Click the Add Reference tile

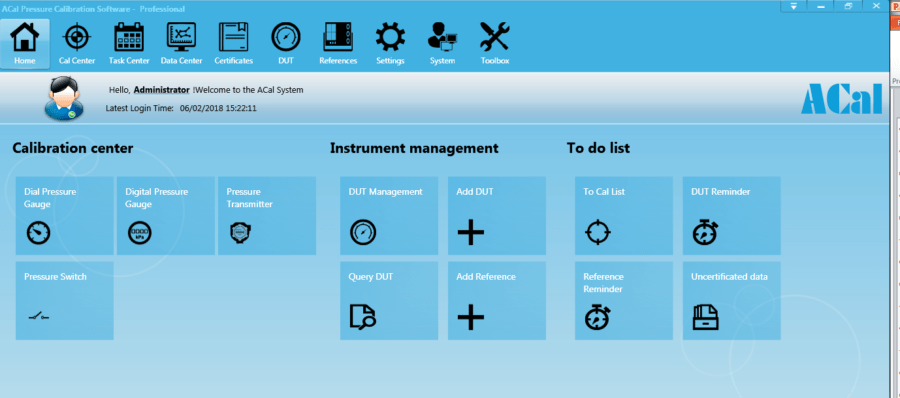point(497,300)
